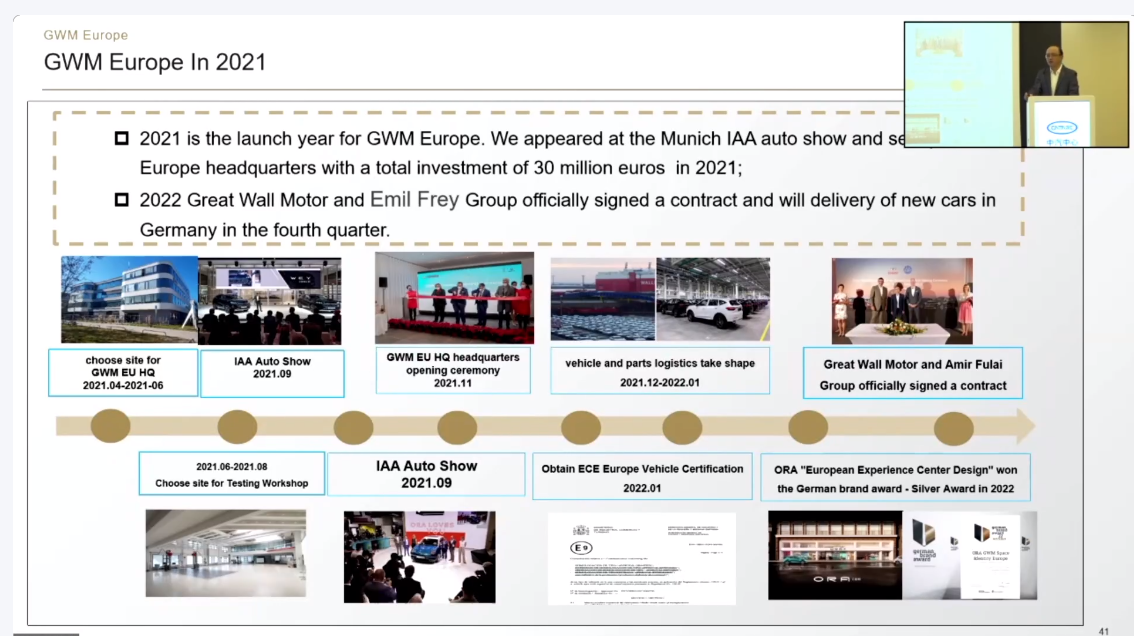Open the ORA storefront photo
This screenshot has height=636, width=1134.
pos(835,556)
